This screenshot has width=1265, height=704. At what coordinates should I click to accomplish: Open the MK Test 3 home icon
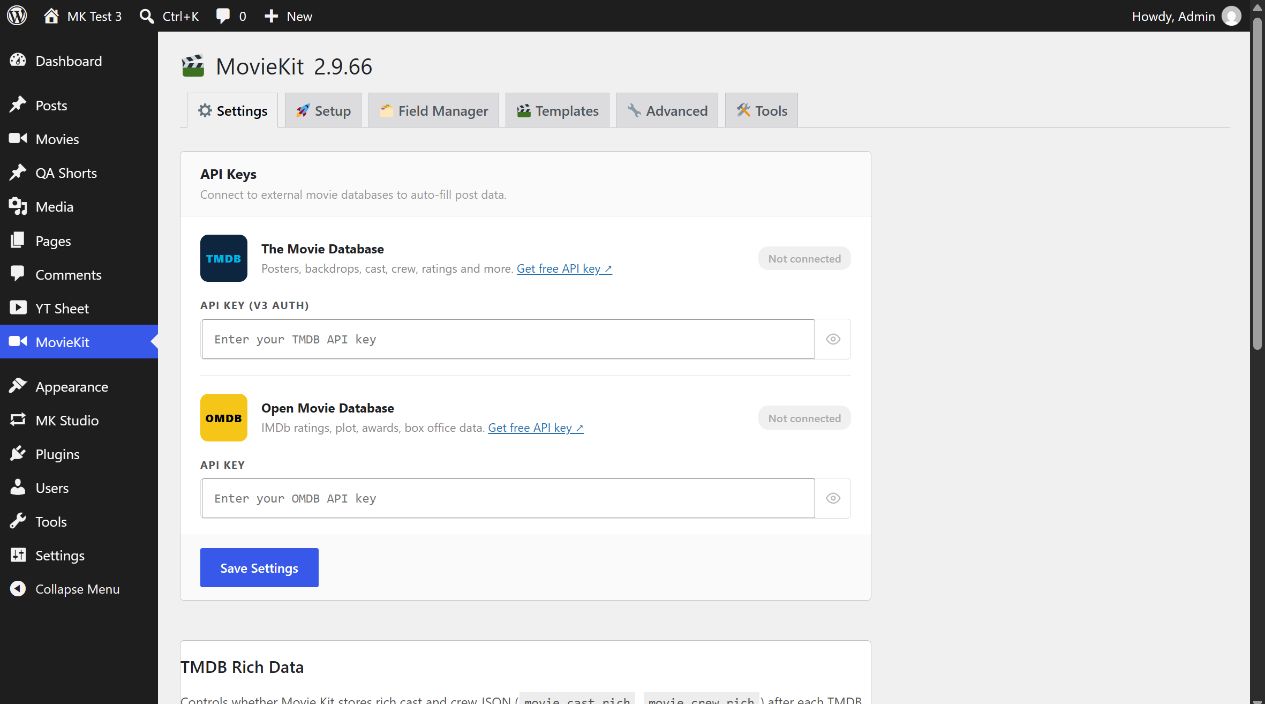pyautogui.click(x=51, y=16)
